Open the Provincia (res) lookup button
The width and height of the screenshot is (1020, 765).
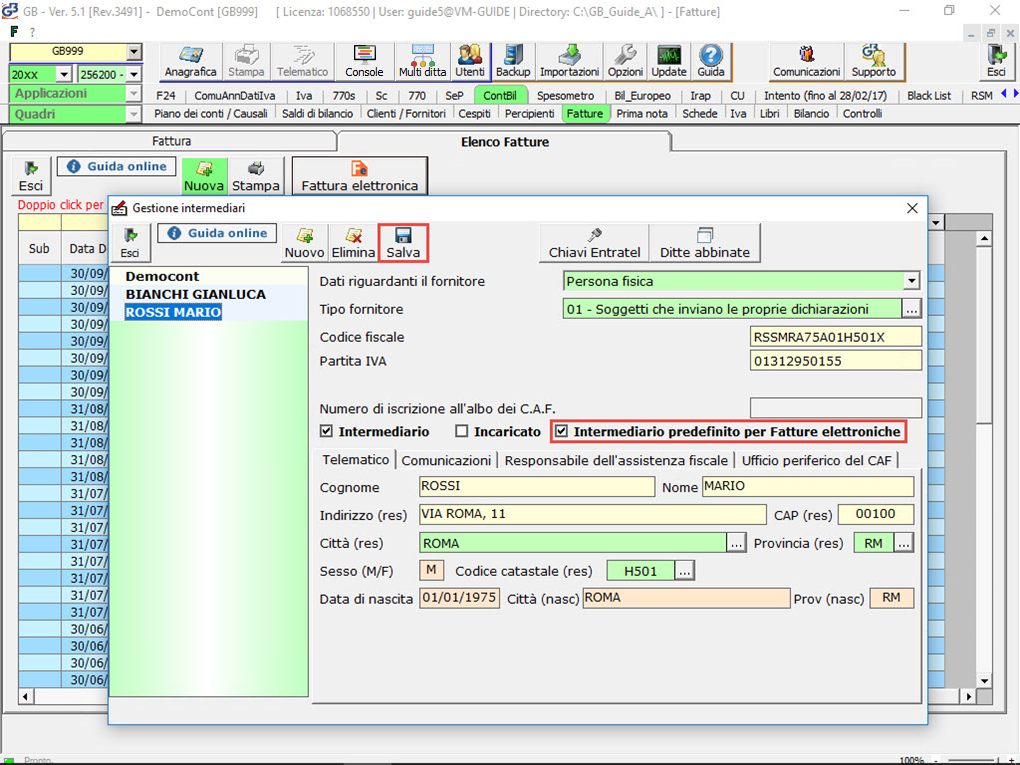[904, 543]
